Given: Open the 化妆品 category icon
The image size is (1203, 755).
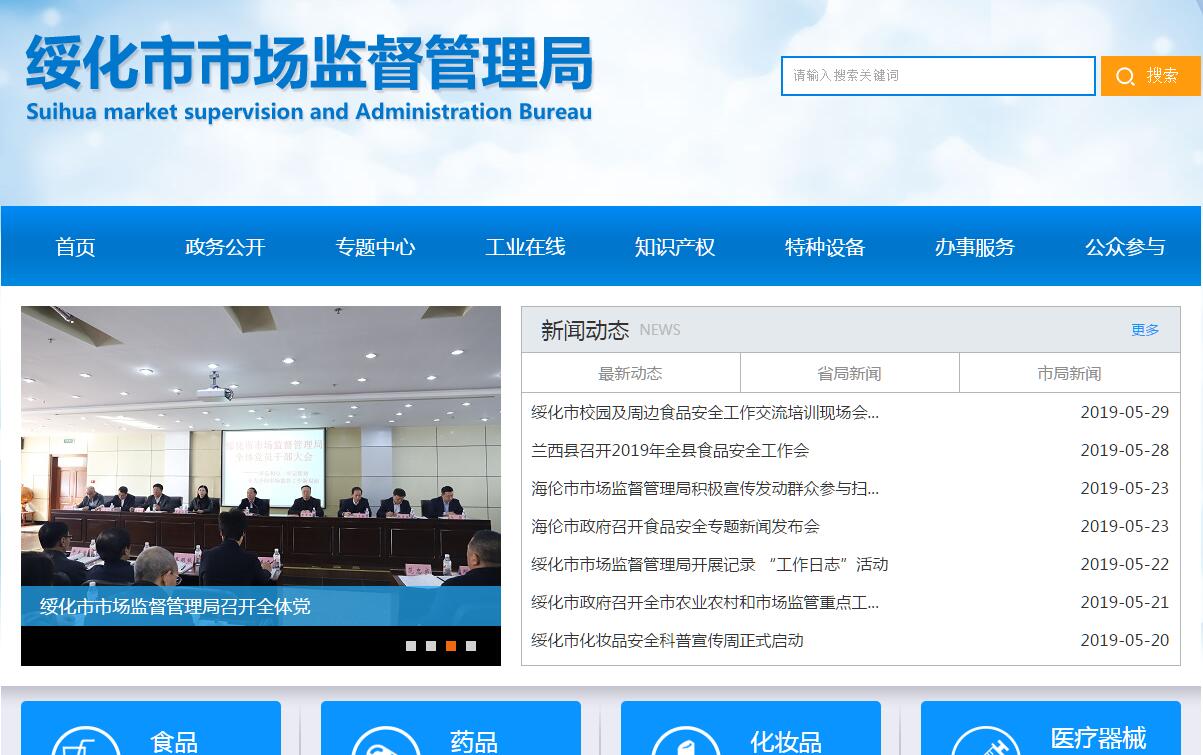Looking at the screenshot, I should [x=686, y=742].
